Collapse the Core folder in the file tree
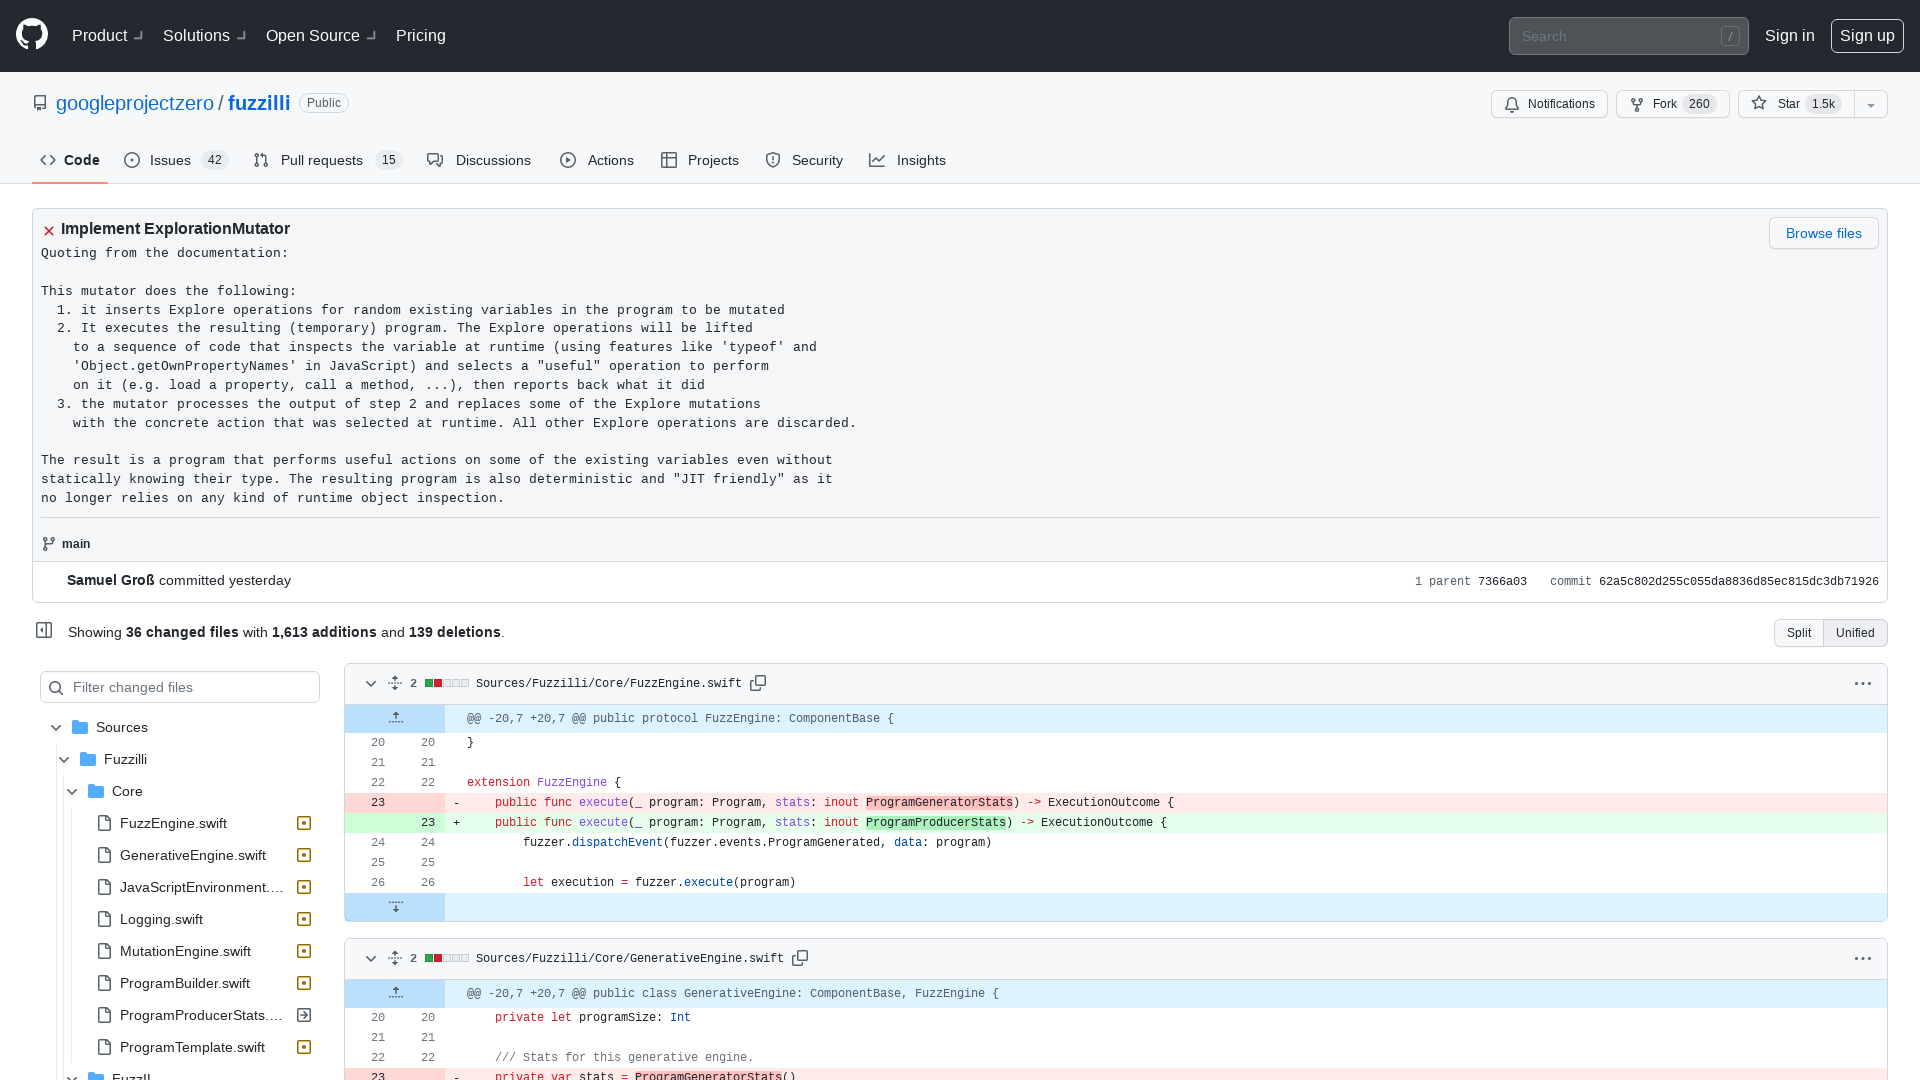Screen dimensions: 1920x1080 (72, 791)
